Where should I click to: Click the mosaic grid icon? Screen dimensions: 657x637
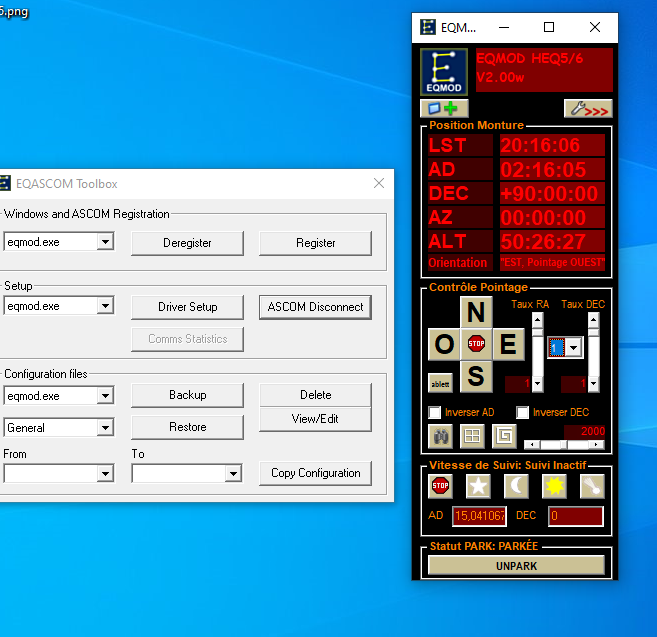472,436
